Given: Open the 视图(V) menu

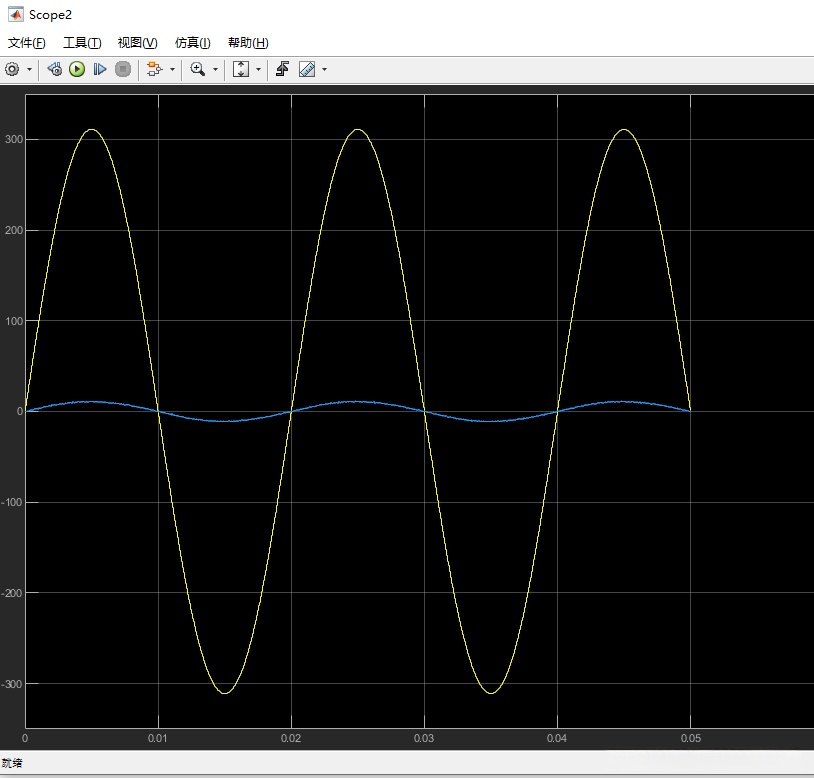Looking at the screenshot, I should 137,43.
